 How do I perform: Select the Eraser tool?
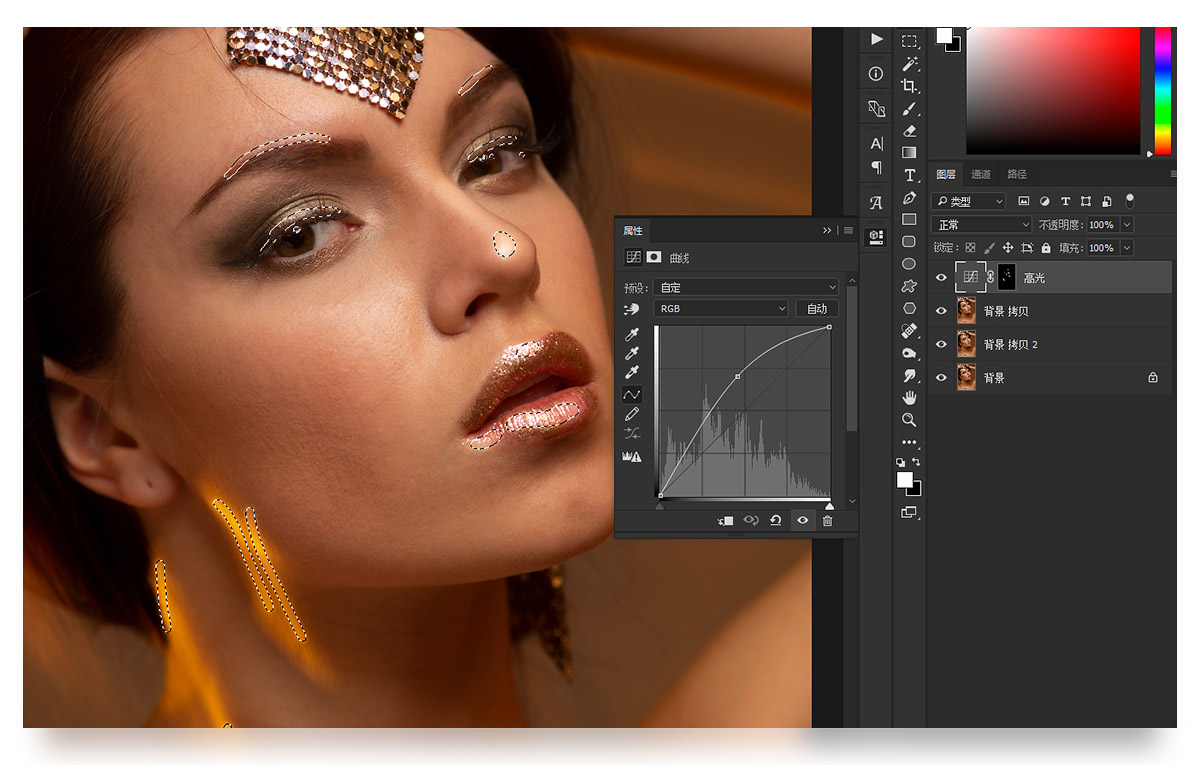(x=909, y=130)
